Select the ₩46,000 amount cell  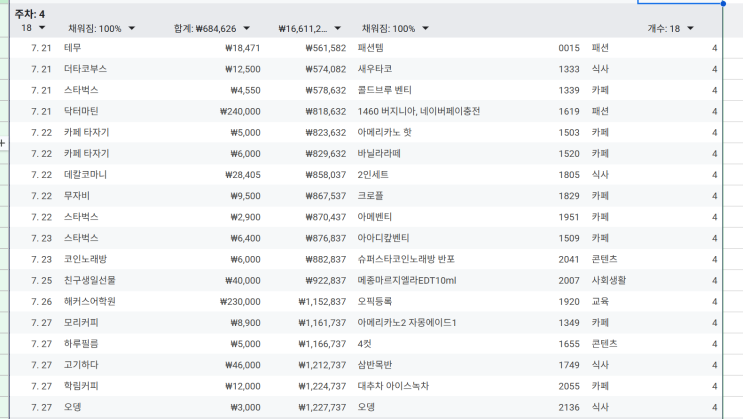point(243,365)
